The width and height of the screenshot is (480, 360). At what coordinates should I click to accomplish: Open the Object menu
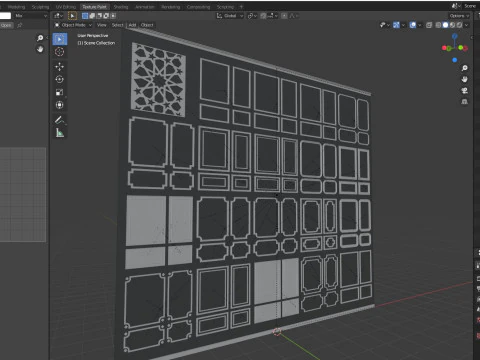pyautogui.click(x=147, y=25)
